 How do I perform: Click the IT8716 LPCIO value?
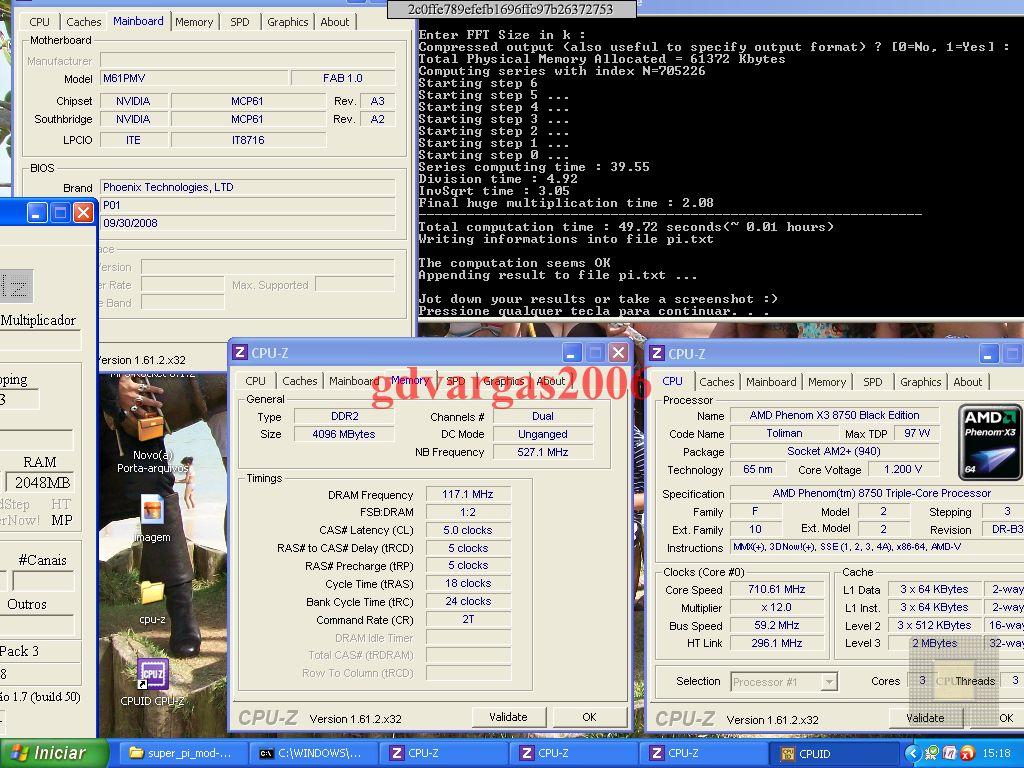click(248, 140)
